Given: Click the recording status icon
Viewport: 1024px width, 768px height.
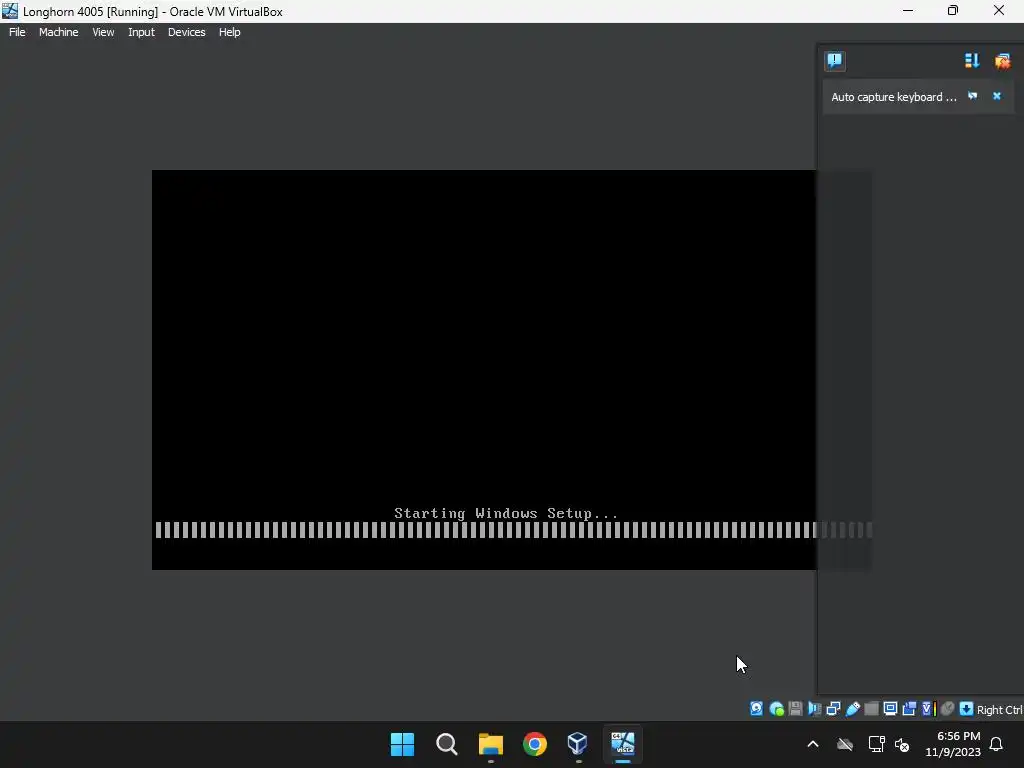Looking at the screenshot, I should tap(909, 709).
